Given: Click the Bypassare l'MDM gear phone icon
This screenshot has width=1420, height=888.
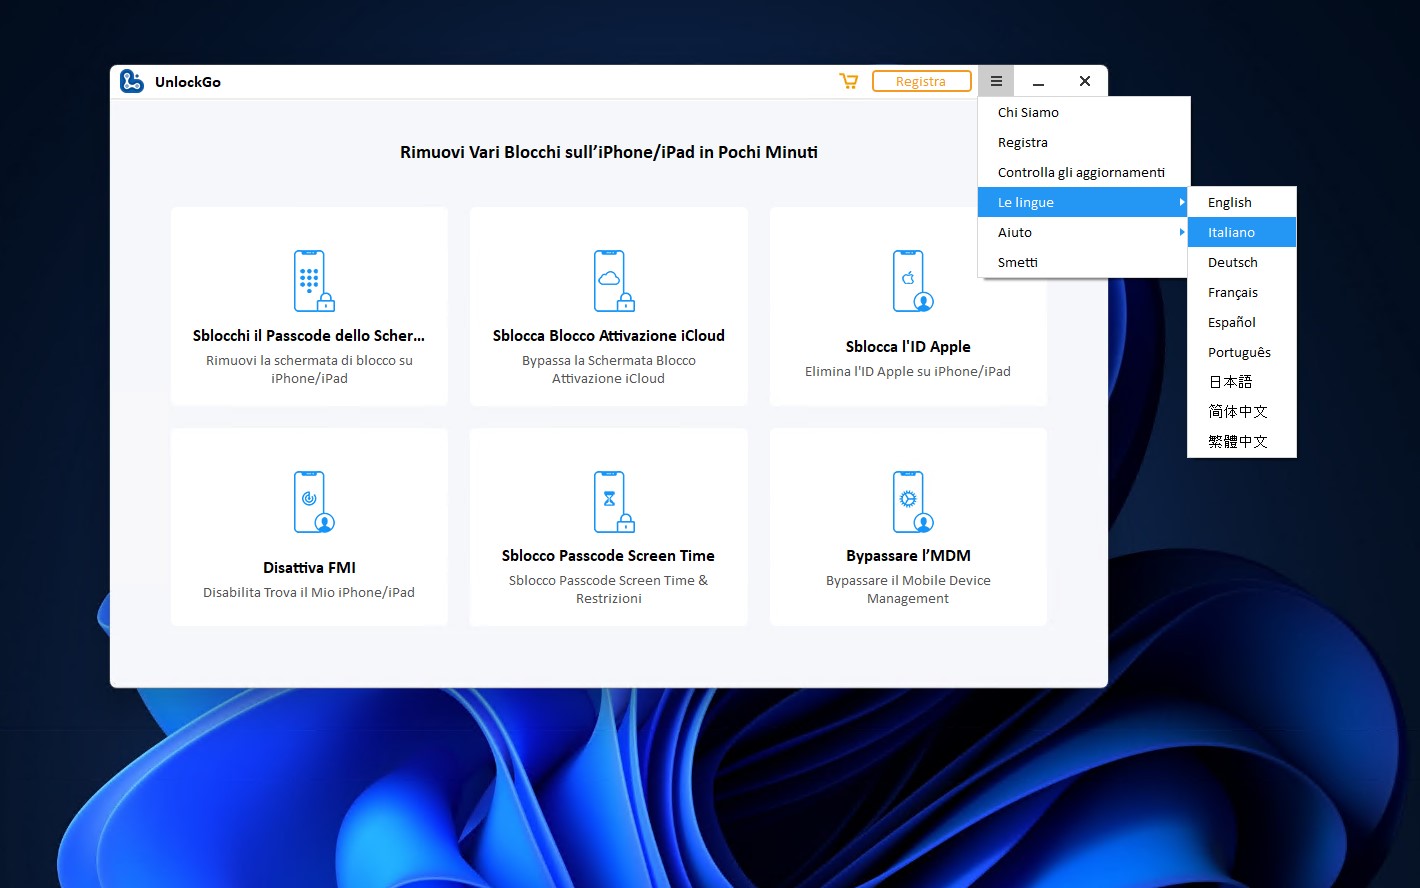Looking at the screenshot, I should point(913,502).
